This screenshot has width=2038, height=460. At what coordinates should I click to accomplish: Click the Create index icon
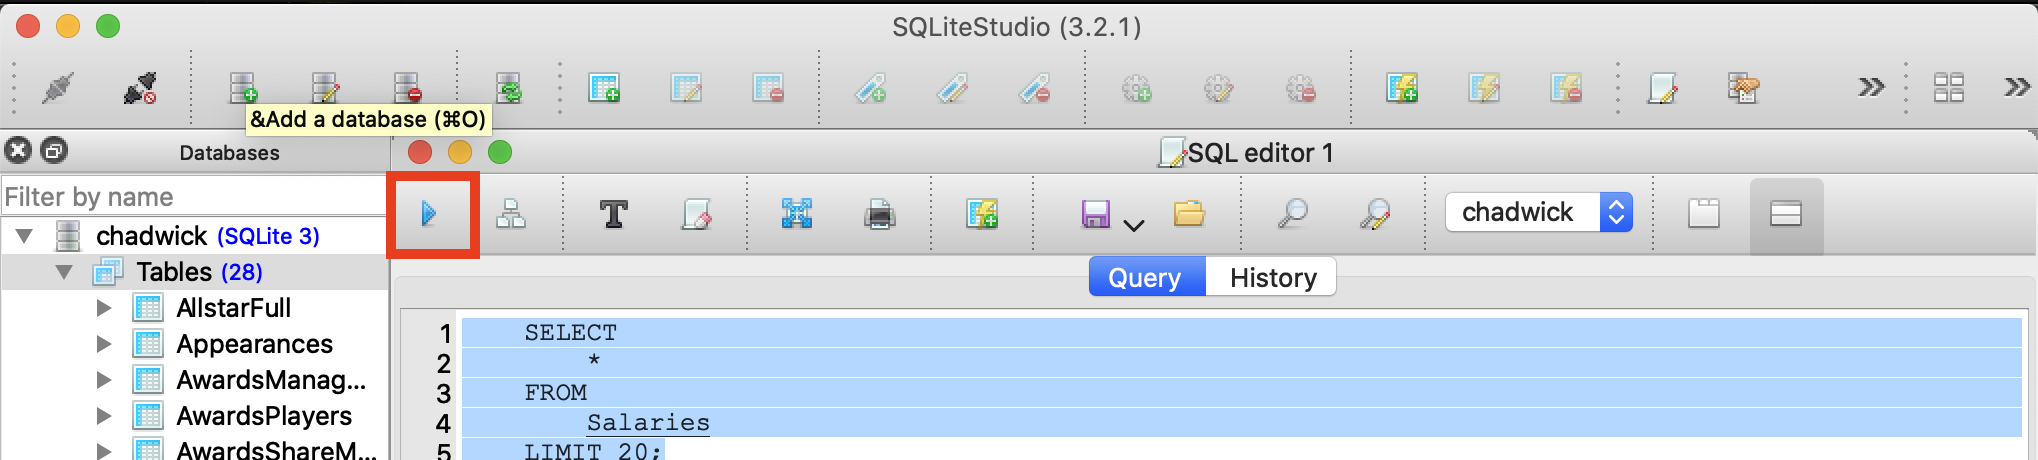coord(870,88)
